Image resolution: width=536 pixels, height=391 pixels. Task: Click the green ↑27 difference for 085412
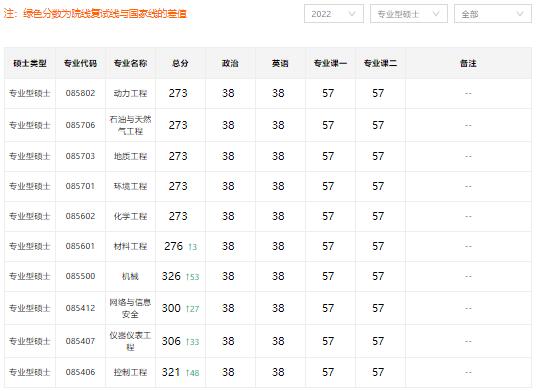(192, 309)
